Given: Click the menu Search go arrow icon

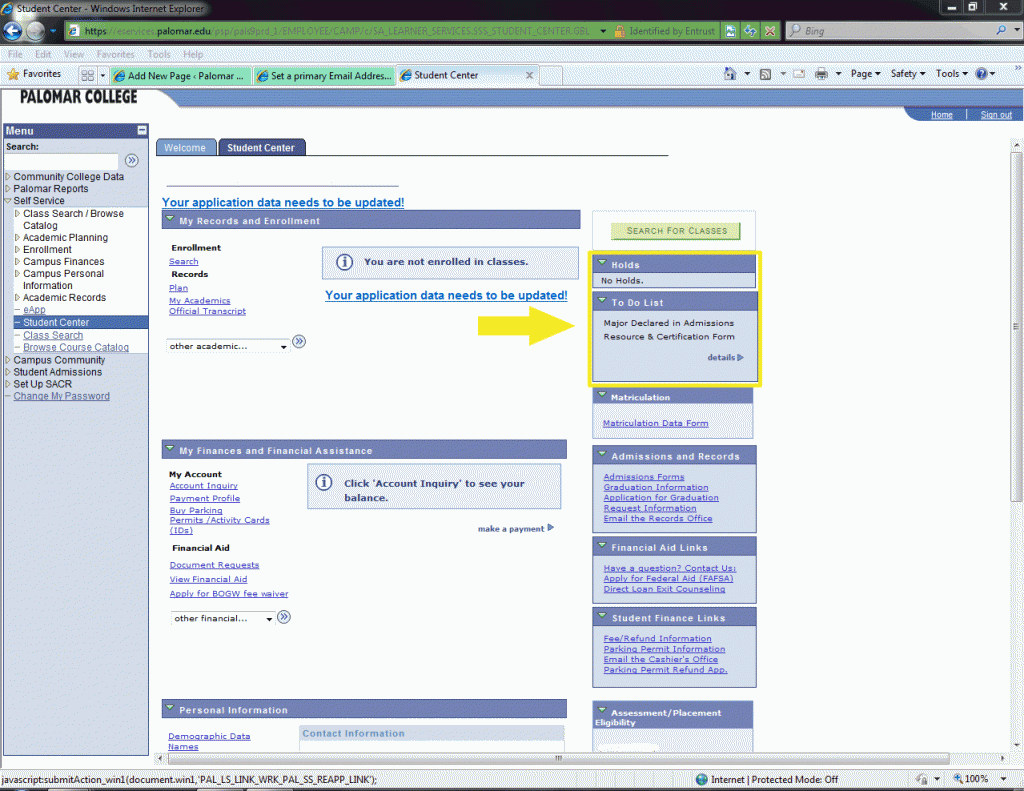Looking at the screenshot, I should [x=132, y=160].
